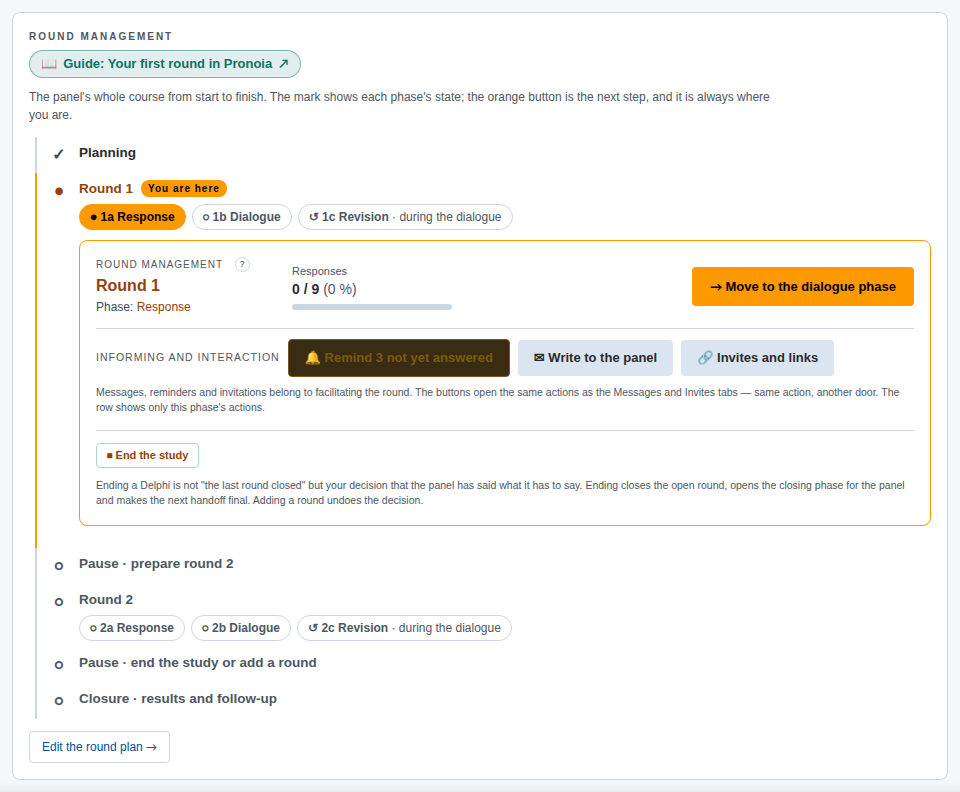The width and height of the screenshot is (960, 792).
Task: Click the question mark help icon
Action: point(242,264)
